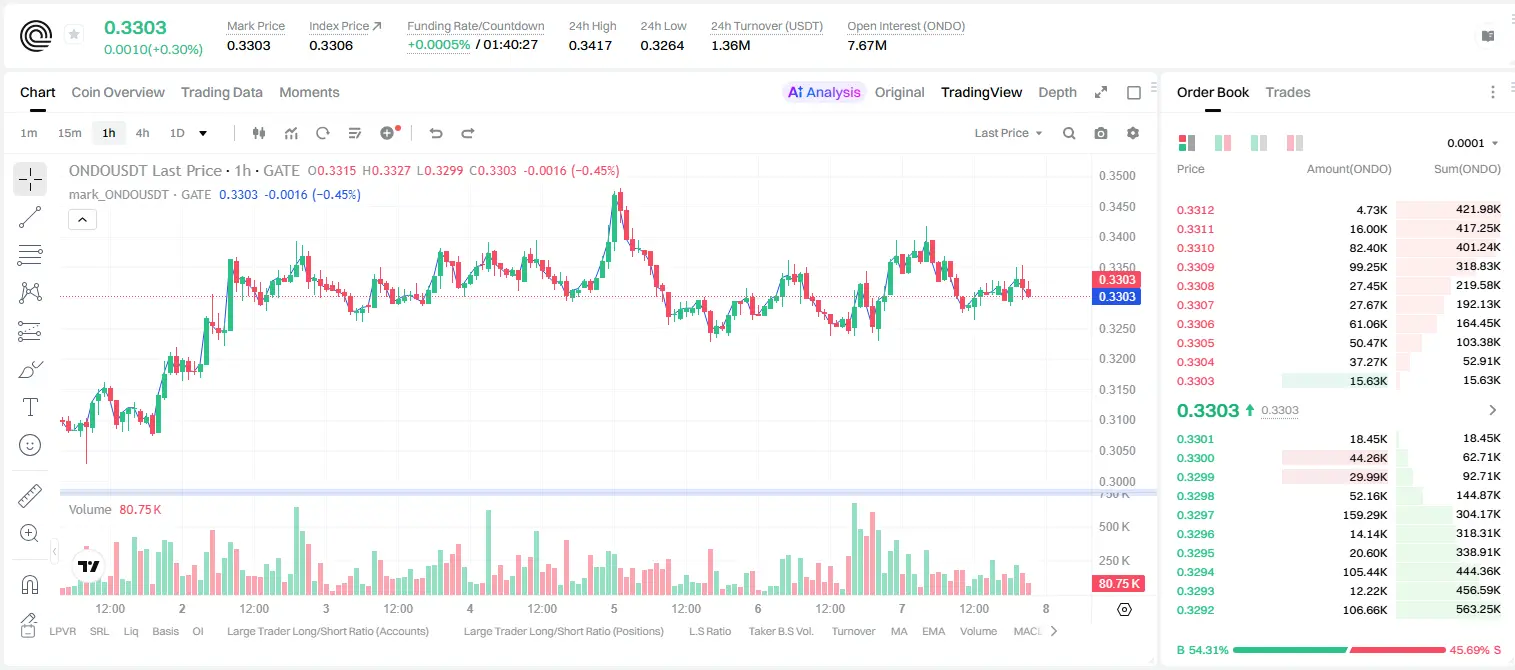Choose the text annotation tool

(x=30, y=407)
